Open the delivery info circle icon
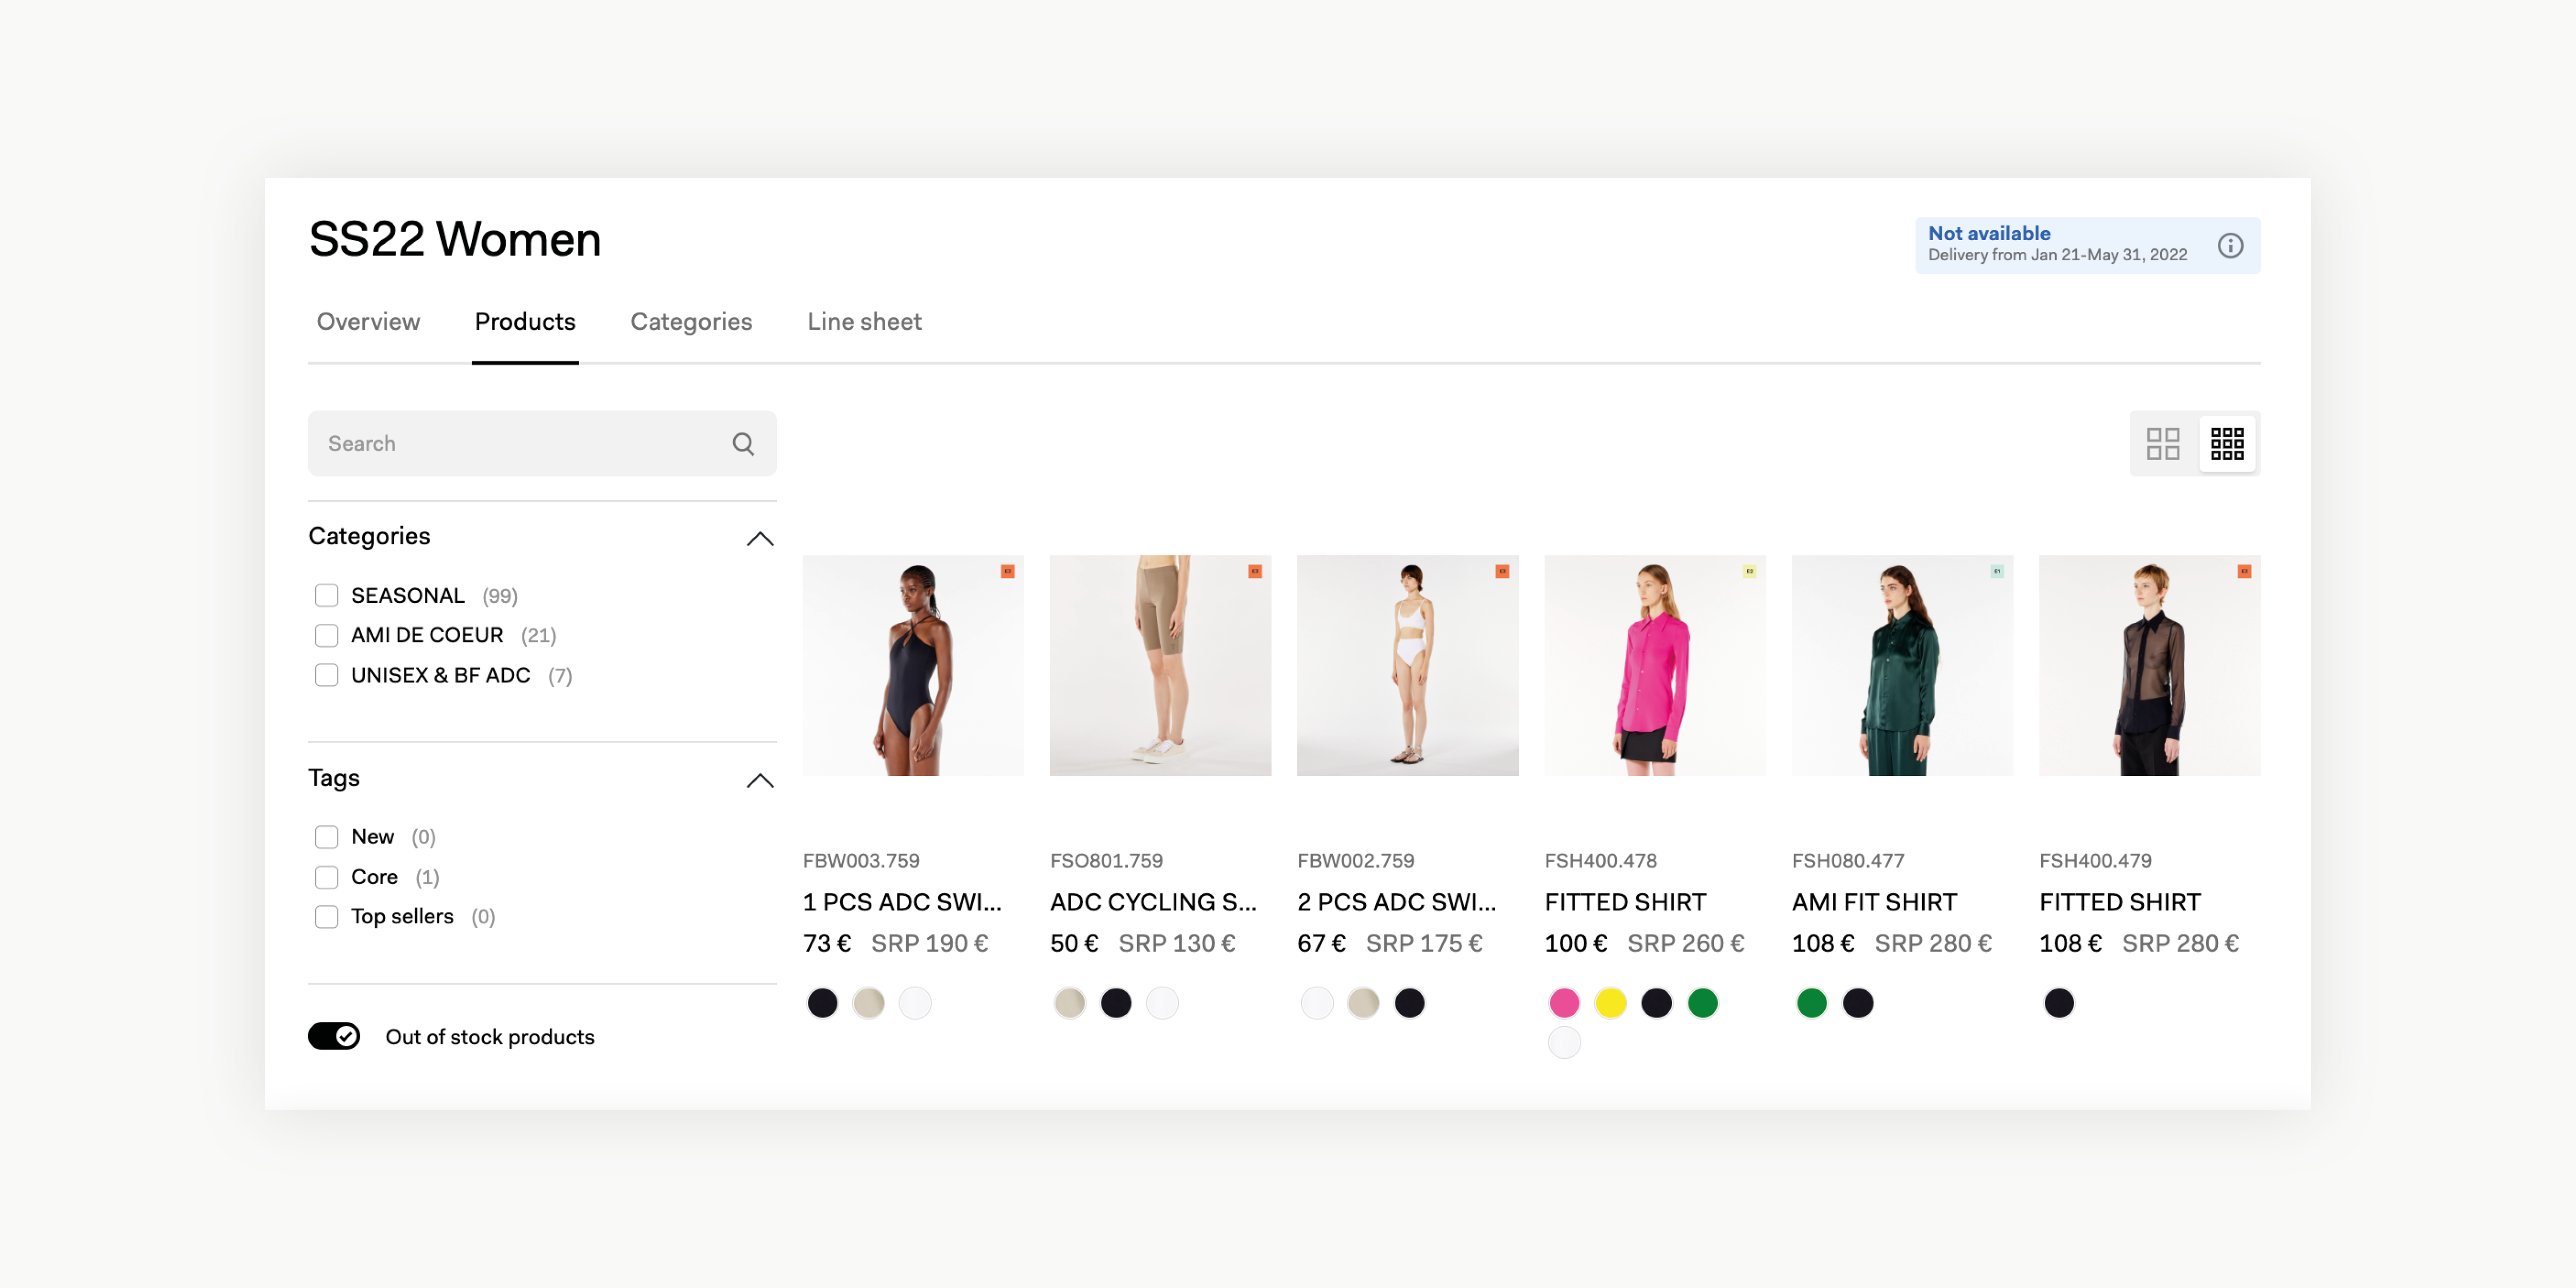This screenshot has width=2576, height=1288. (x=2230, y=245)
